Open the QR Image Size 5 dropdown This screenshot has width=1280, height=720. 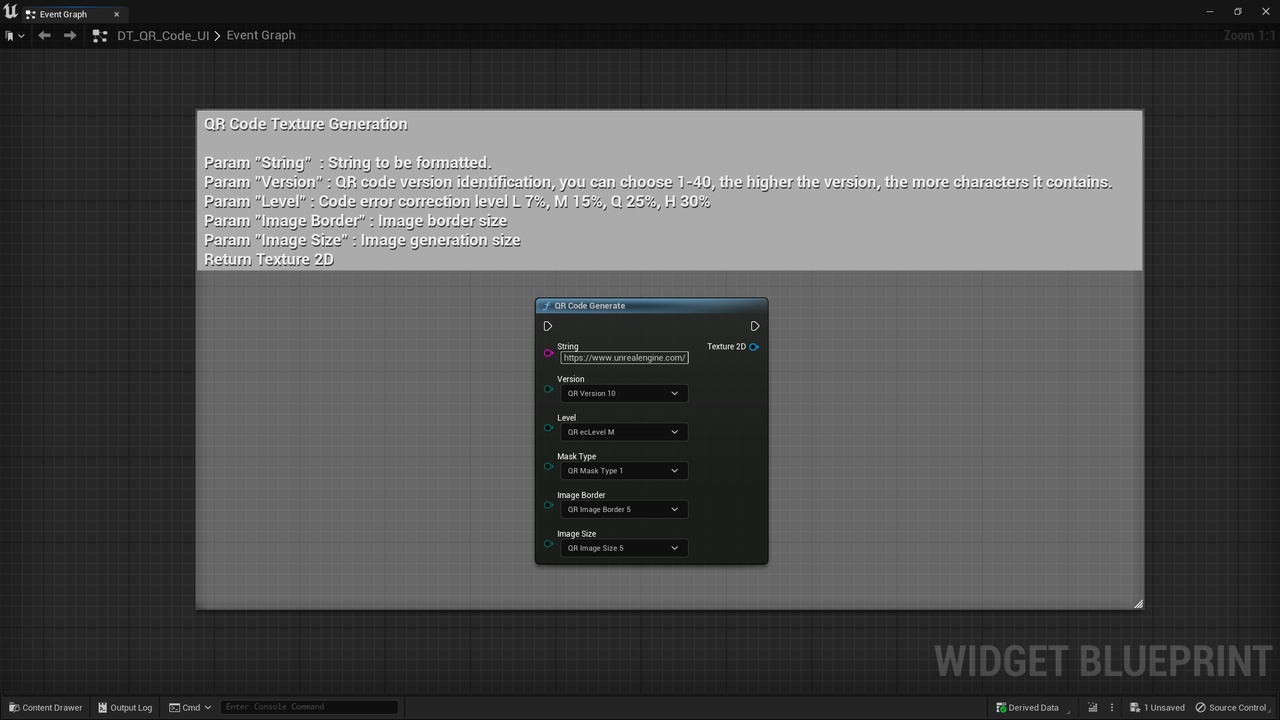tap(624, 548)
